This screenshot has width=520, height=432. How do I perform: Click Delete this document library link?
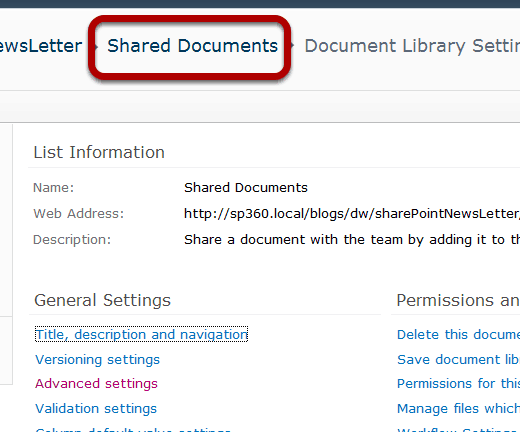point(458,334)
